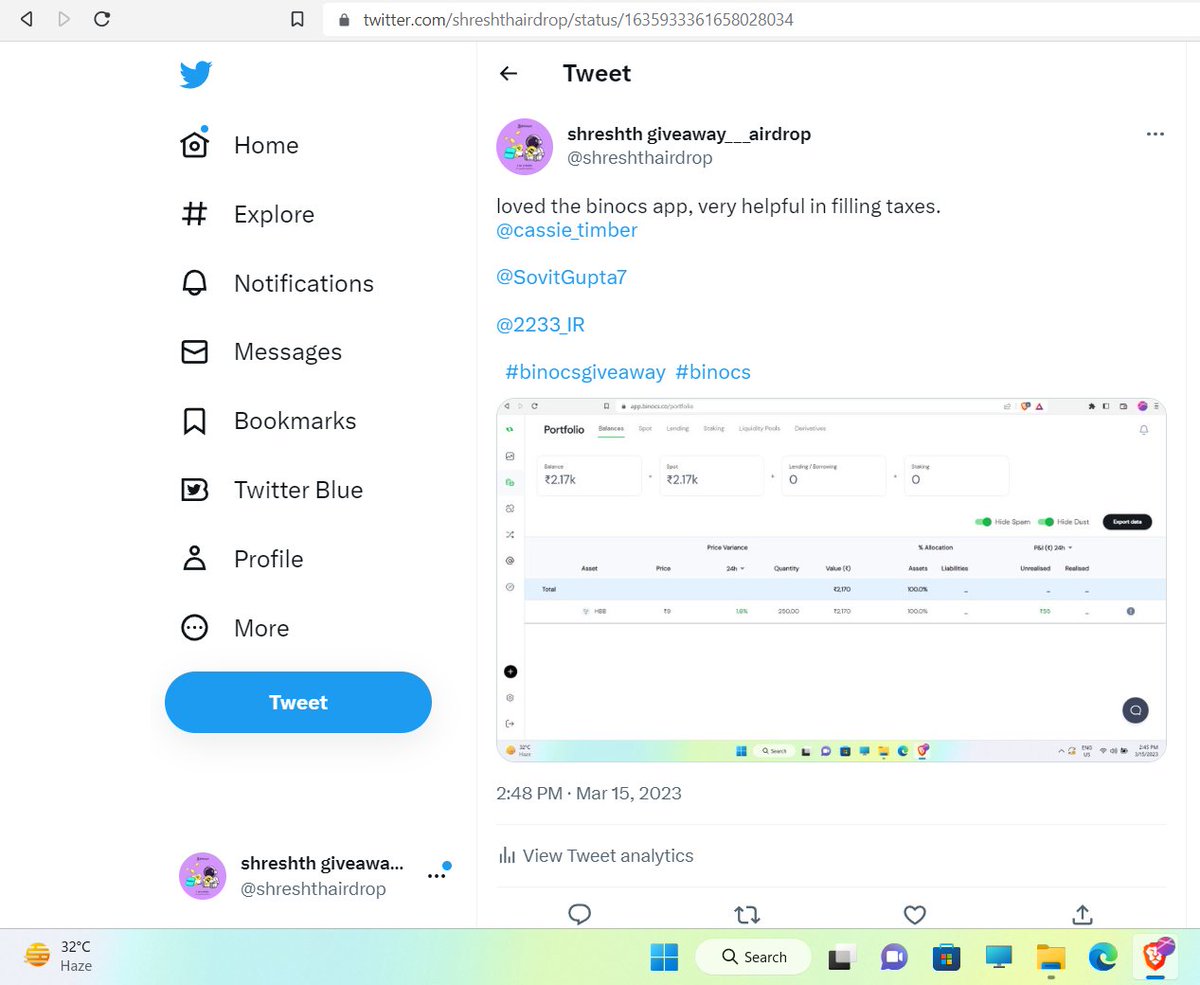1200x985 pixels.
Task: Click the taskbar Search box
Action: click(754, 957)
